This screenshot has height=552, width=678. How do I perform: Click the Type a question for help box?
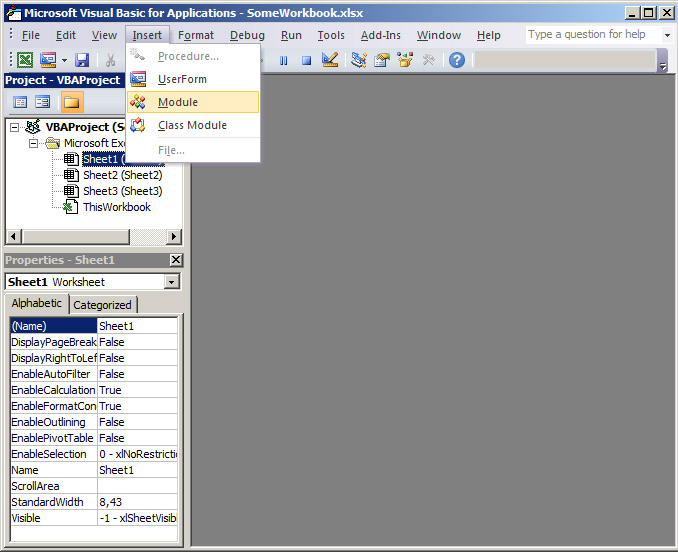click(592, 35)
